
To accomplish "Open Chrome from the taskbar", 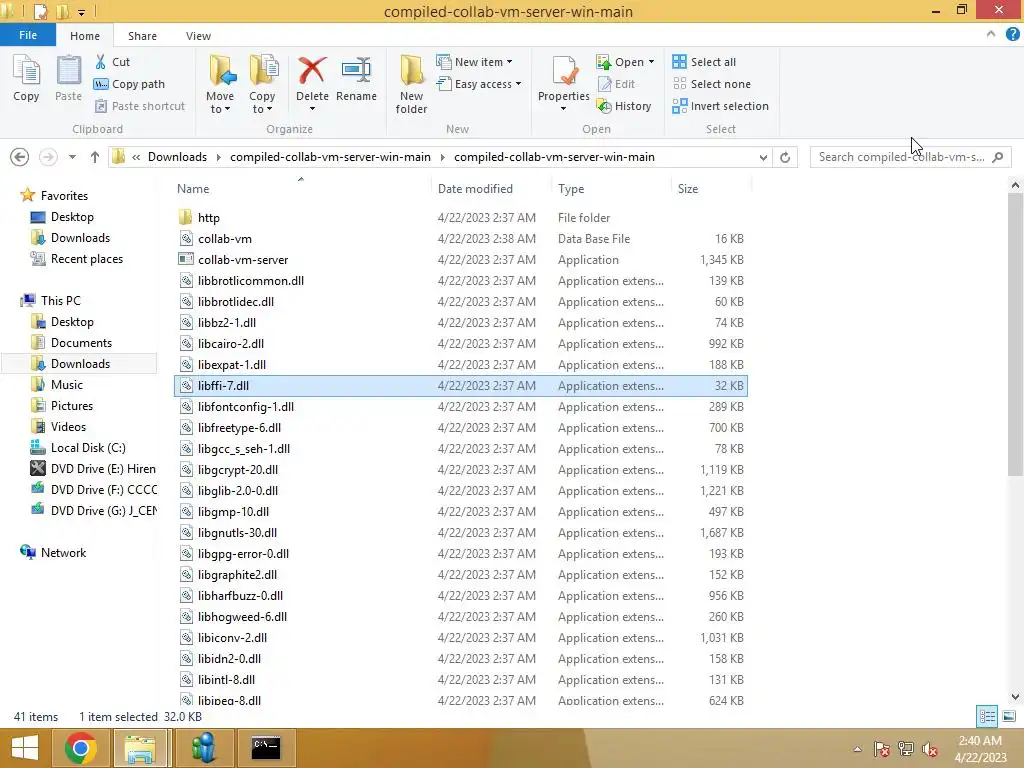I will (x=81, y=748).
